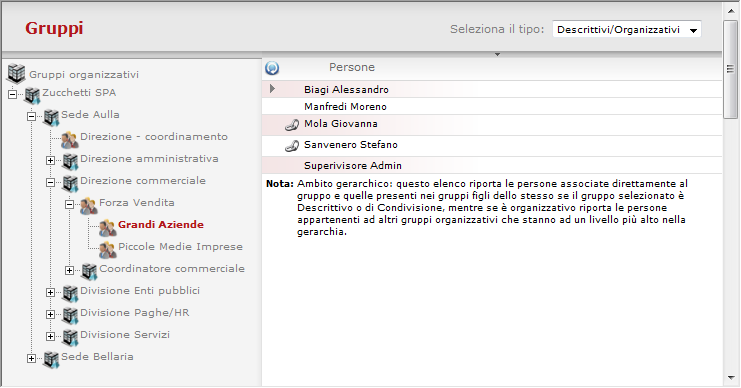Click the link icon beside Mola Giovanna
Viewport: 741px width, 388px height.
292,125
